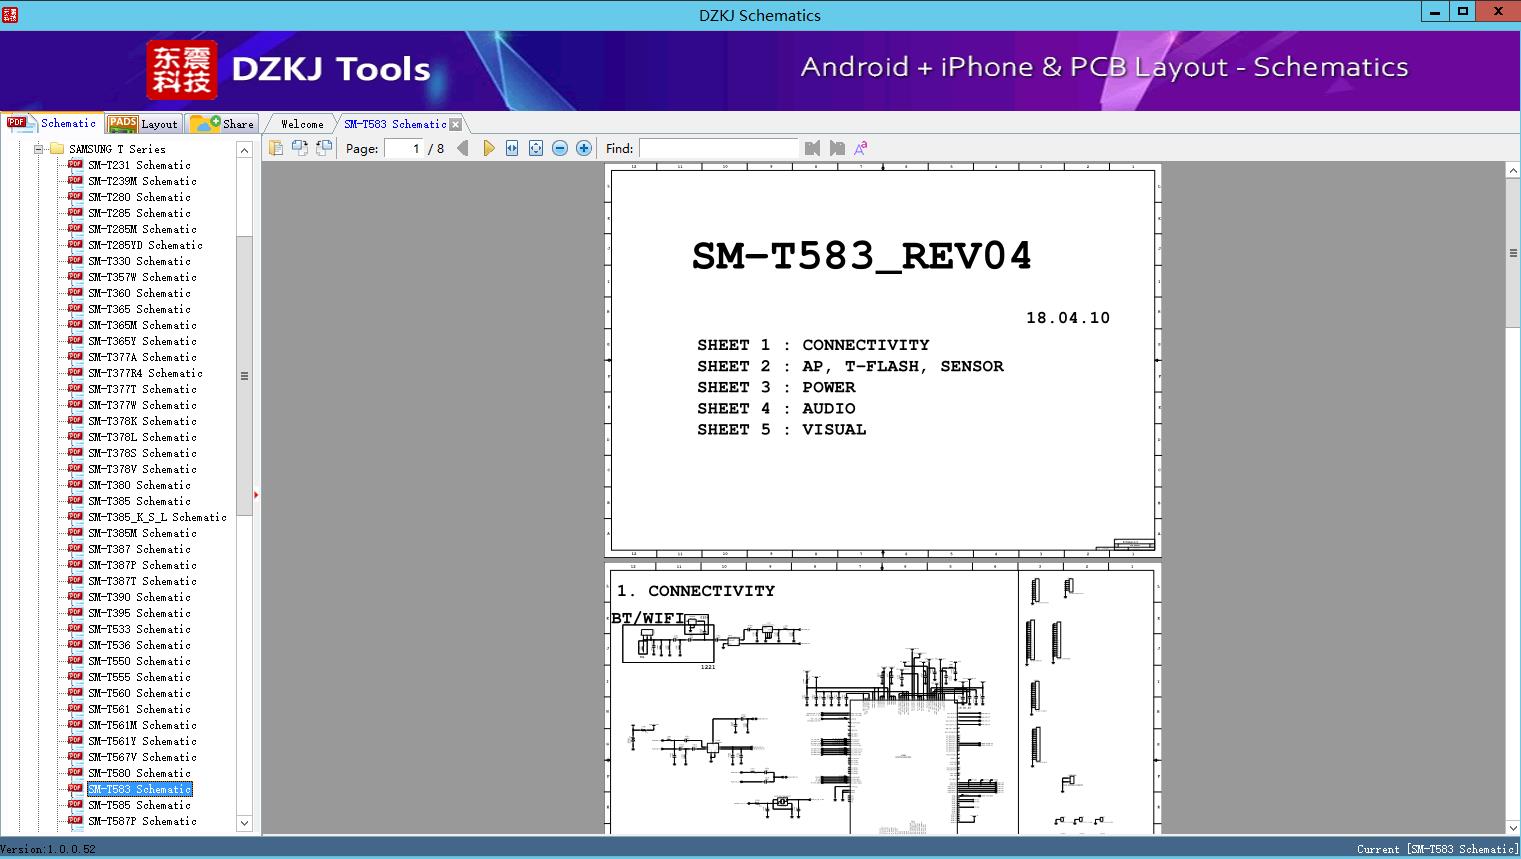This screenshot has height=859, width=1521.
Task: Click into the Find text box
Action: (x=718, y=148)
